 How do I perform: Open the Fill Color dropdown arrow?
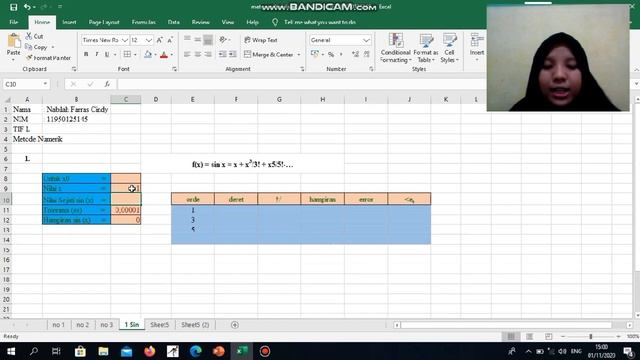156,55
